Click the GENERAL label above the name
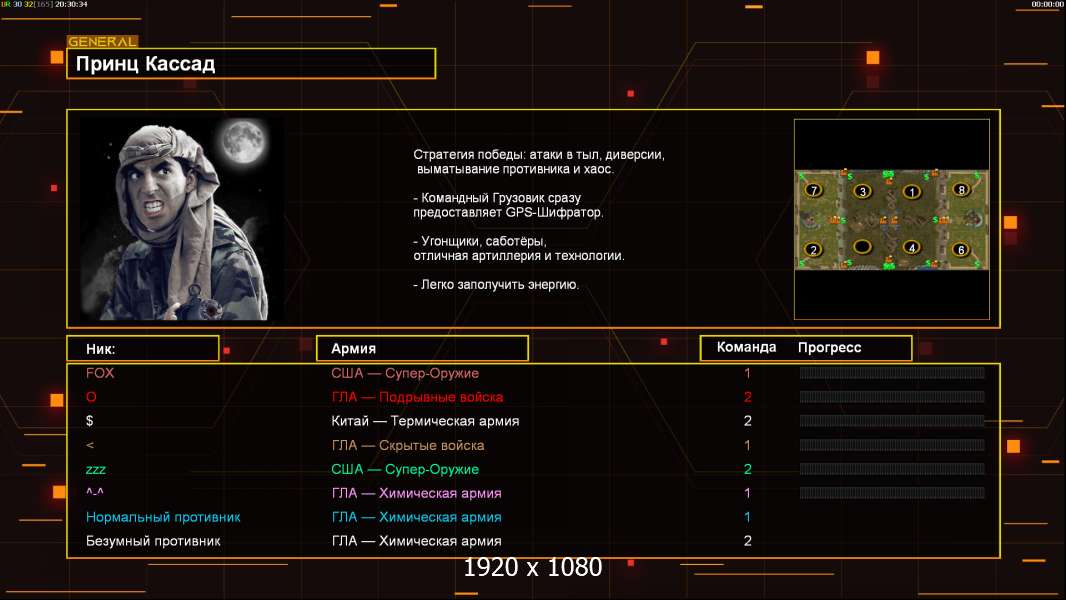Viewport: 1066px width, 600px height. [103, 41]
